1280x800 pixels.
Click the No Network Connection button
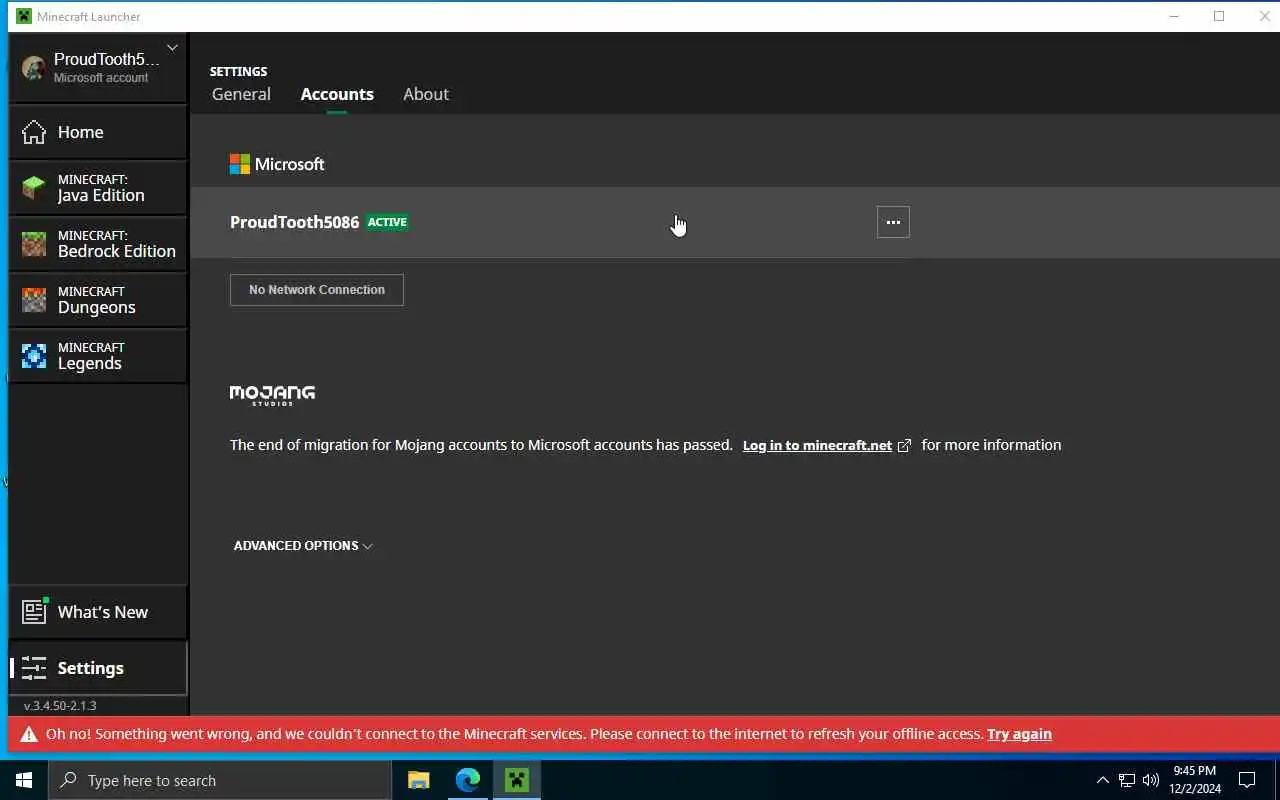pos(317,290)
